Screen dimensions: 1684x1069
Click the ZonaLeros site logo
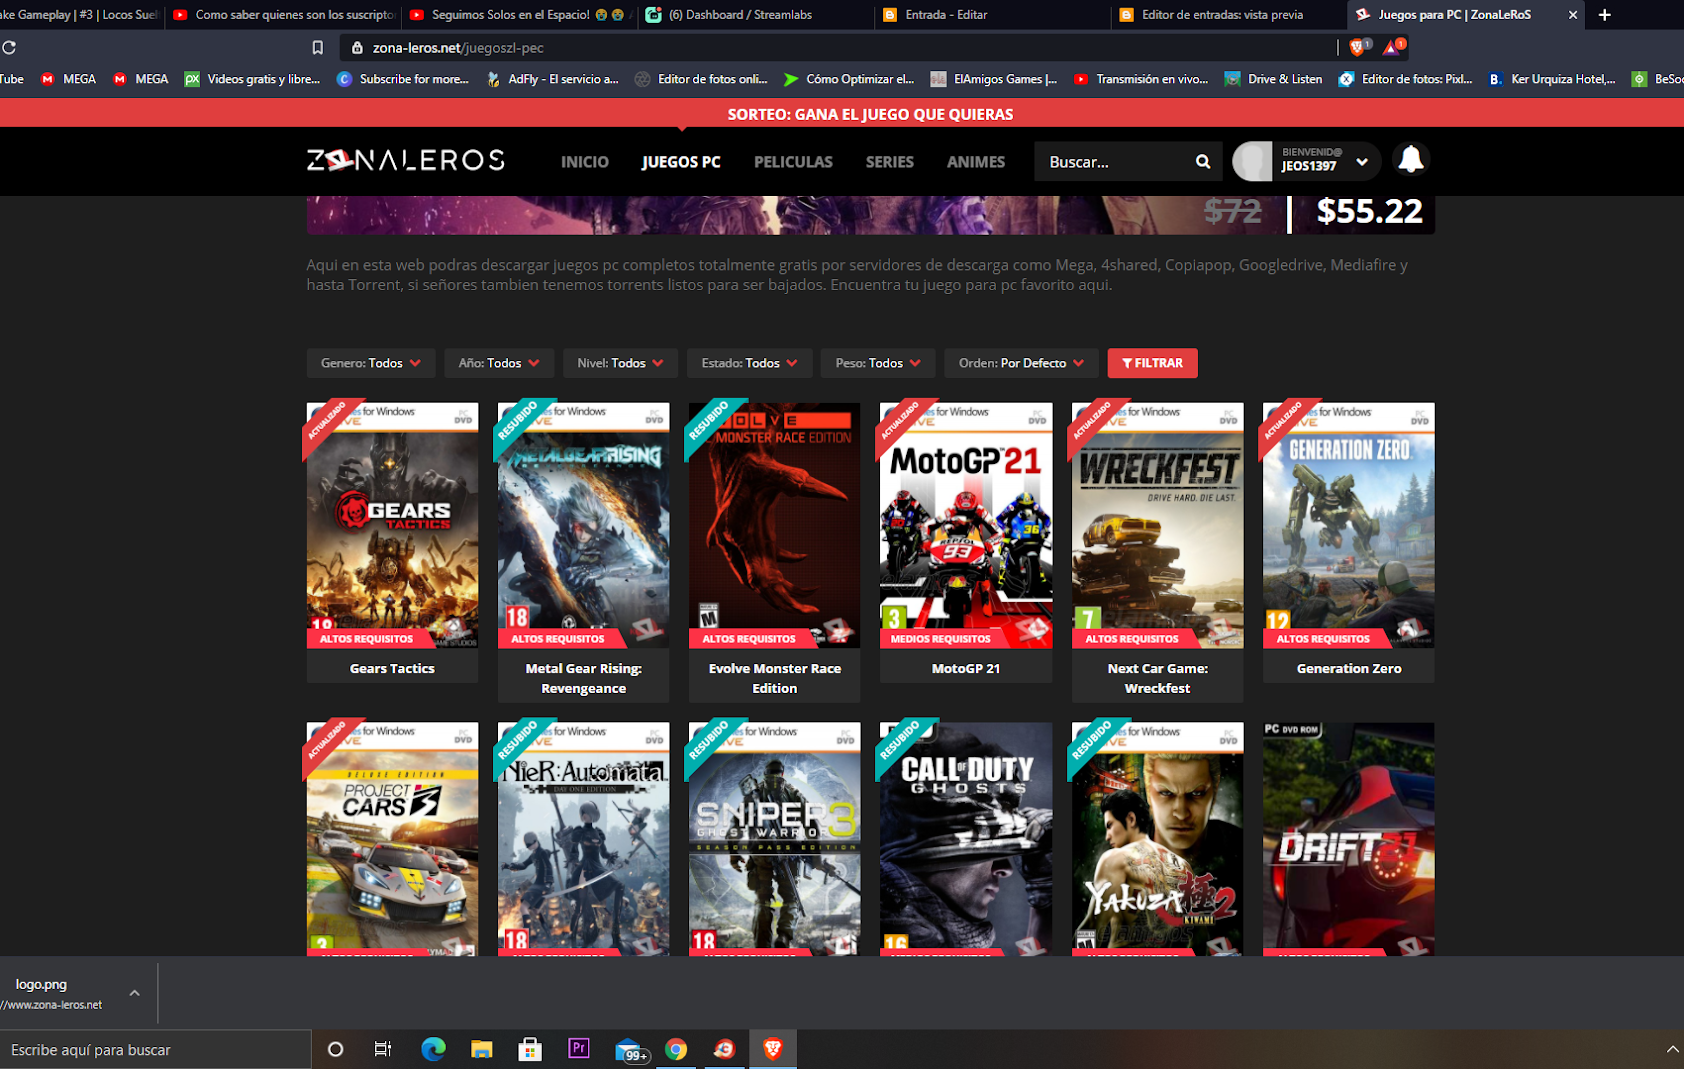coord(404,160)
